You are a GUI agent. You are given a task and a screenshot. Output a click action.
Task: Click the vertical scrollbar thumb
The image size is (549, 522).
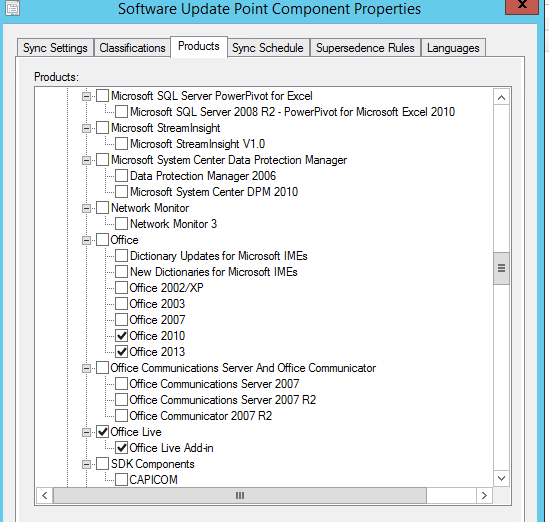501,268
